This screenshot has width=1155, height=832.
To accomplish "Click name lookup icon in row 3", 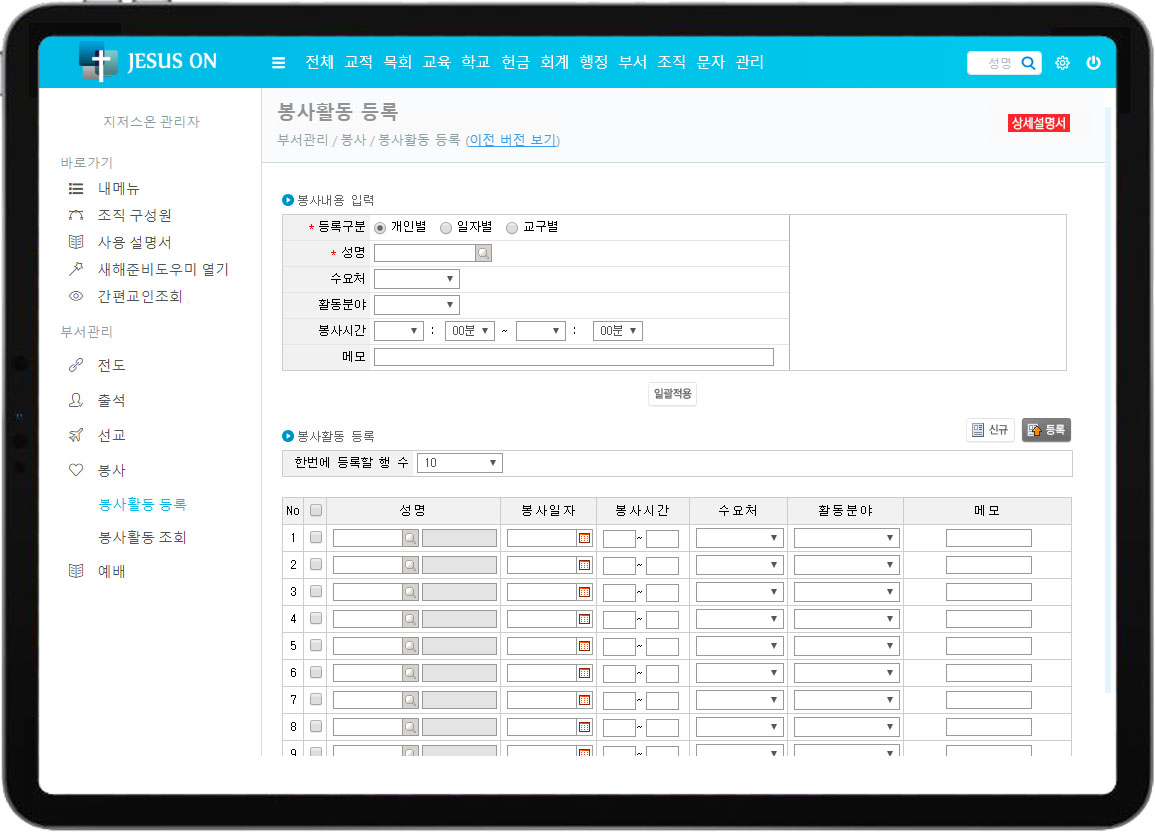I will [410, 592].
